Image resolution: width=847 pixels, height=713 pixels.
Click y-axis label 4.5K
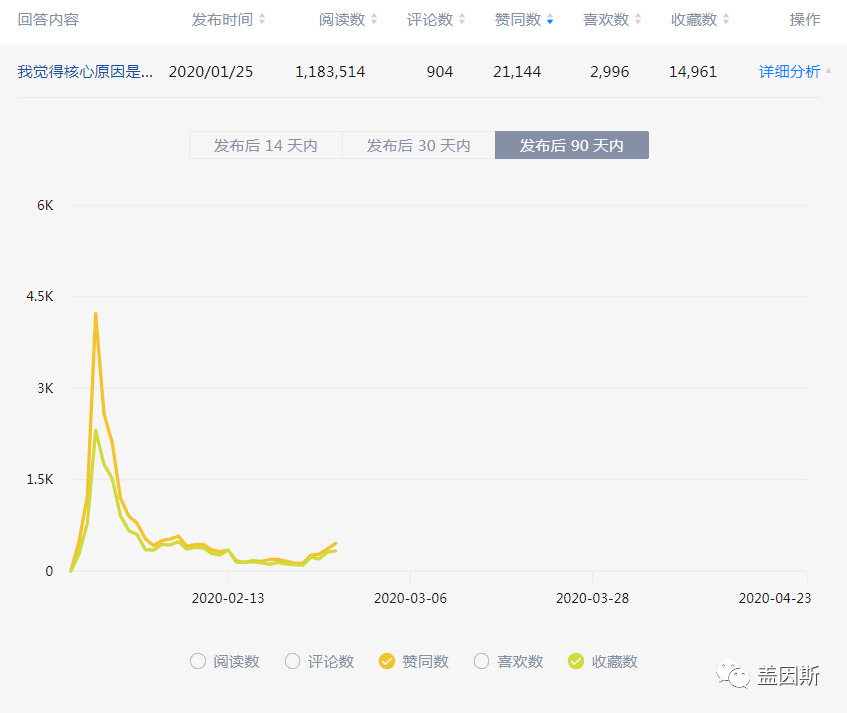pyautogui.click(x=40, y=296)
